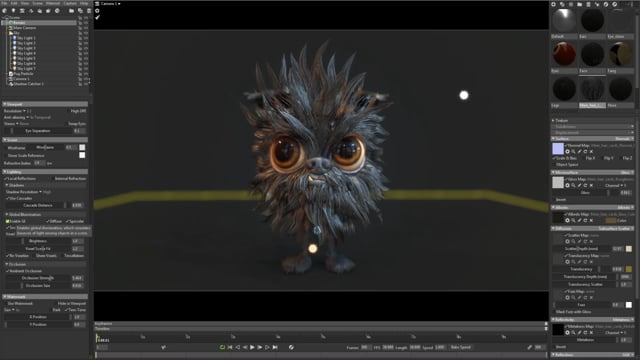Toggle Use Watermark checkbox
The width and height of the screenshot is (640, 360).
tap(6, 303)
